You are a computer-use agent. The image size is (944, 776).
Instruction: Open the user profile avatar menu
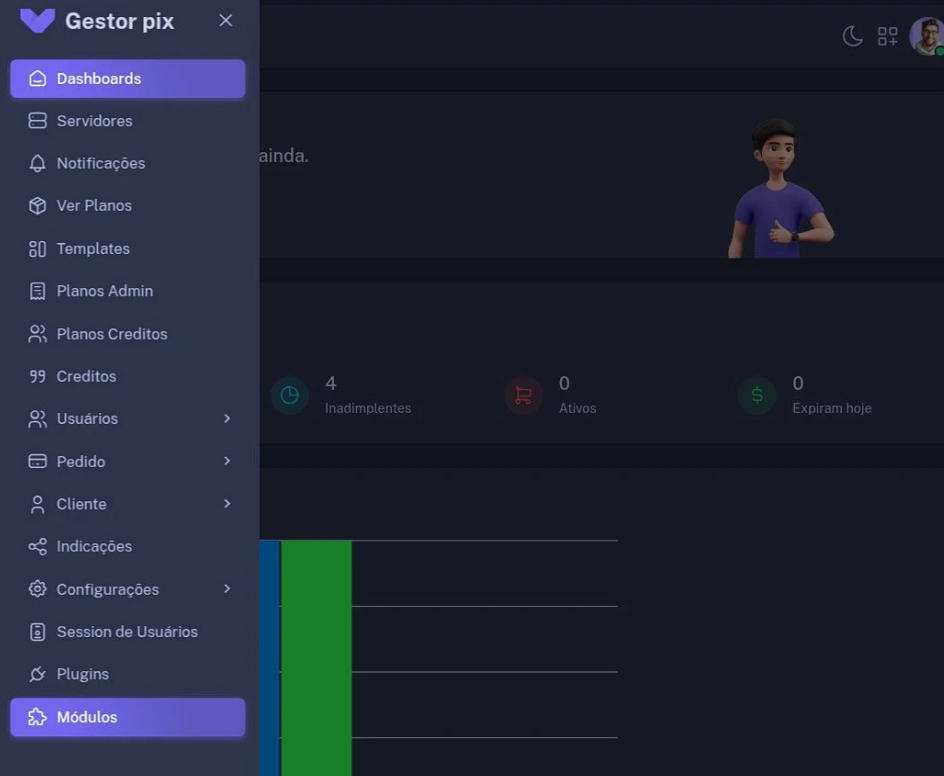(926, 37)
